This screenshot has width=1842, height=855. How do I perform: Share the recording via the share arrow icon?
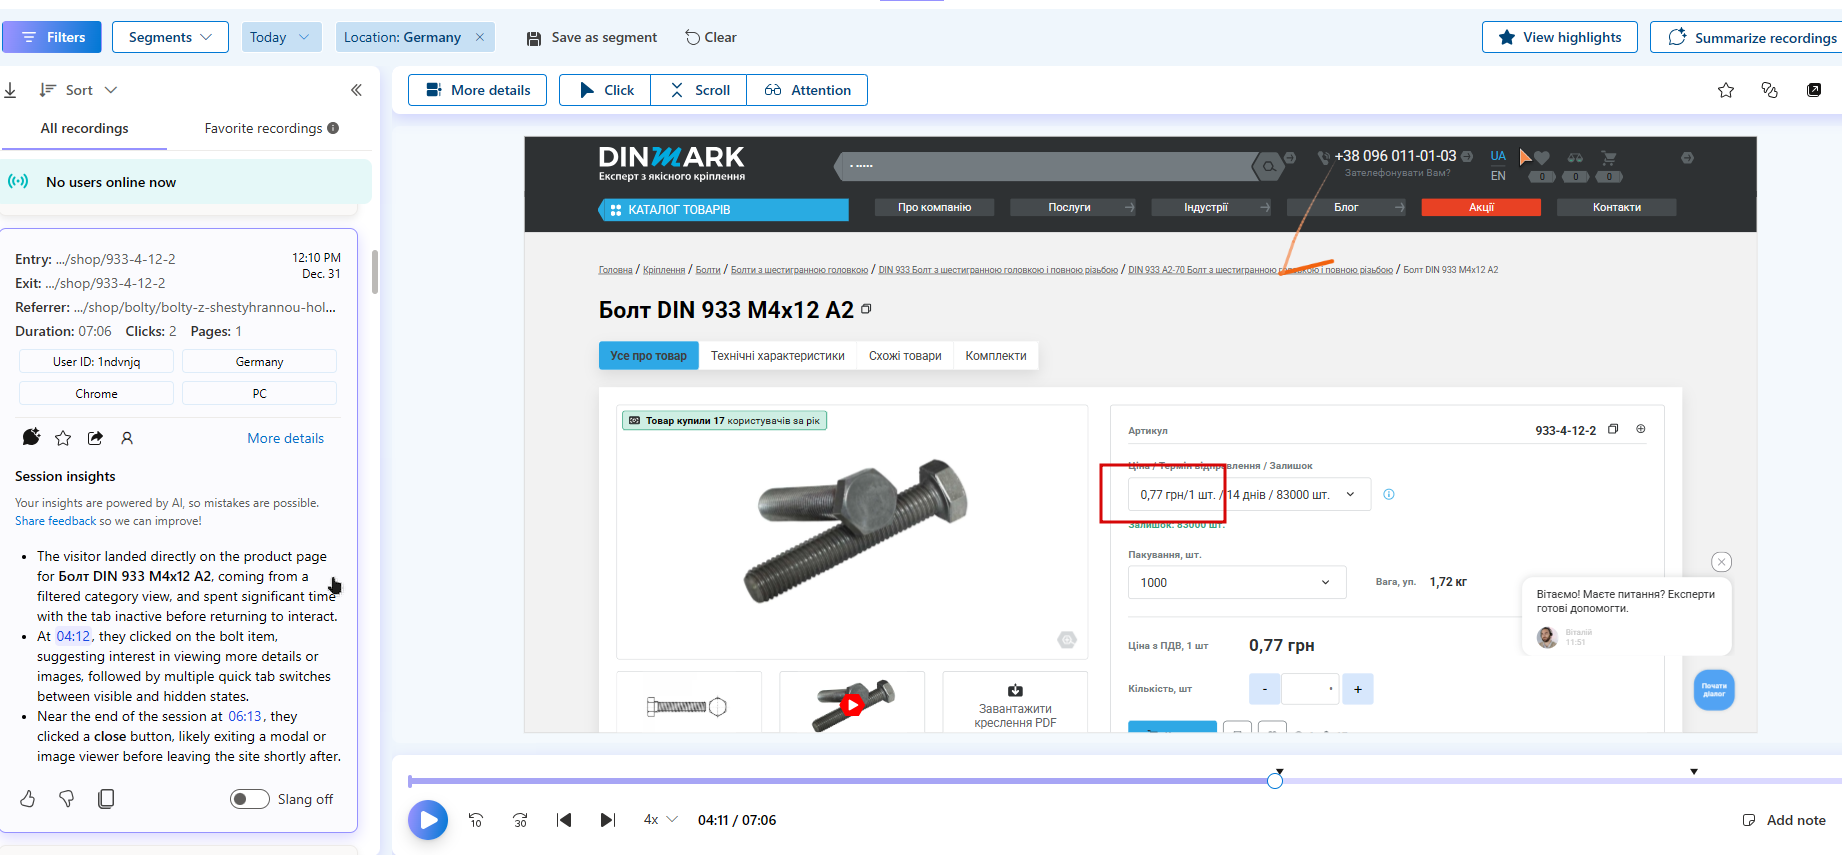click(x=95, y=438)
